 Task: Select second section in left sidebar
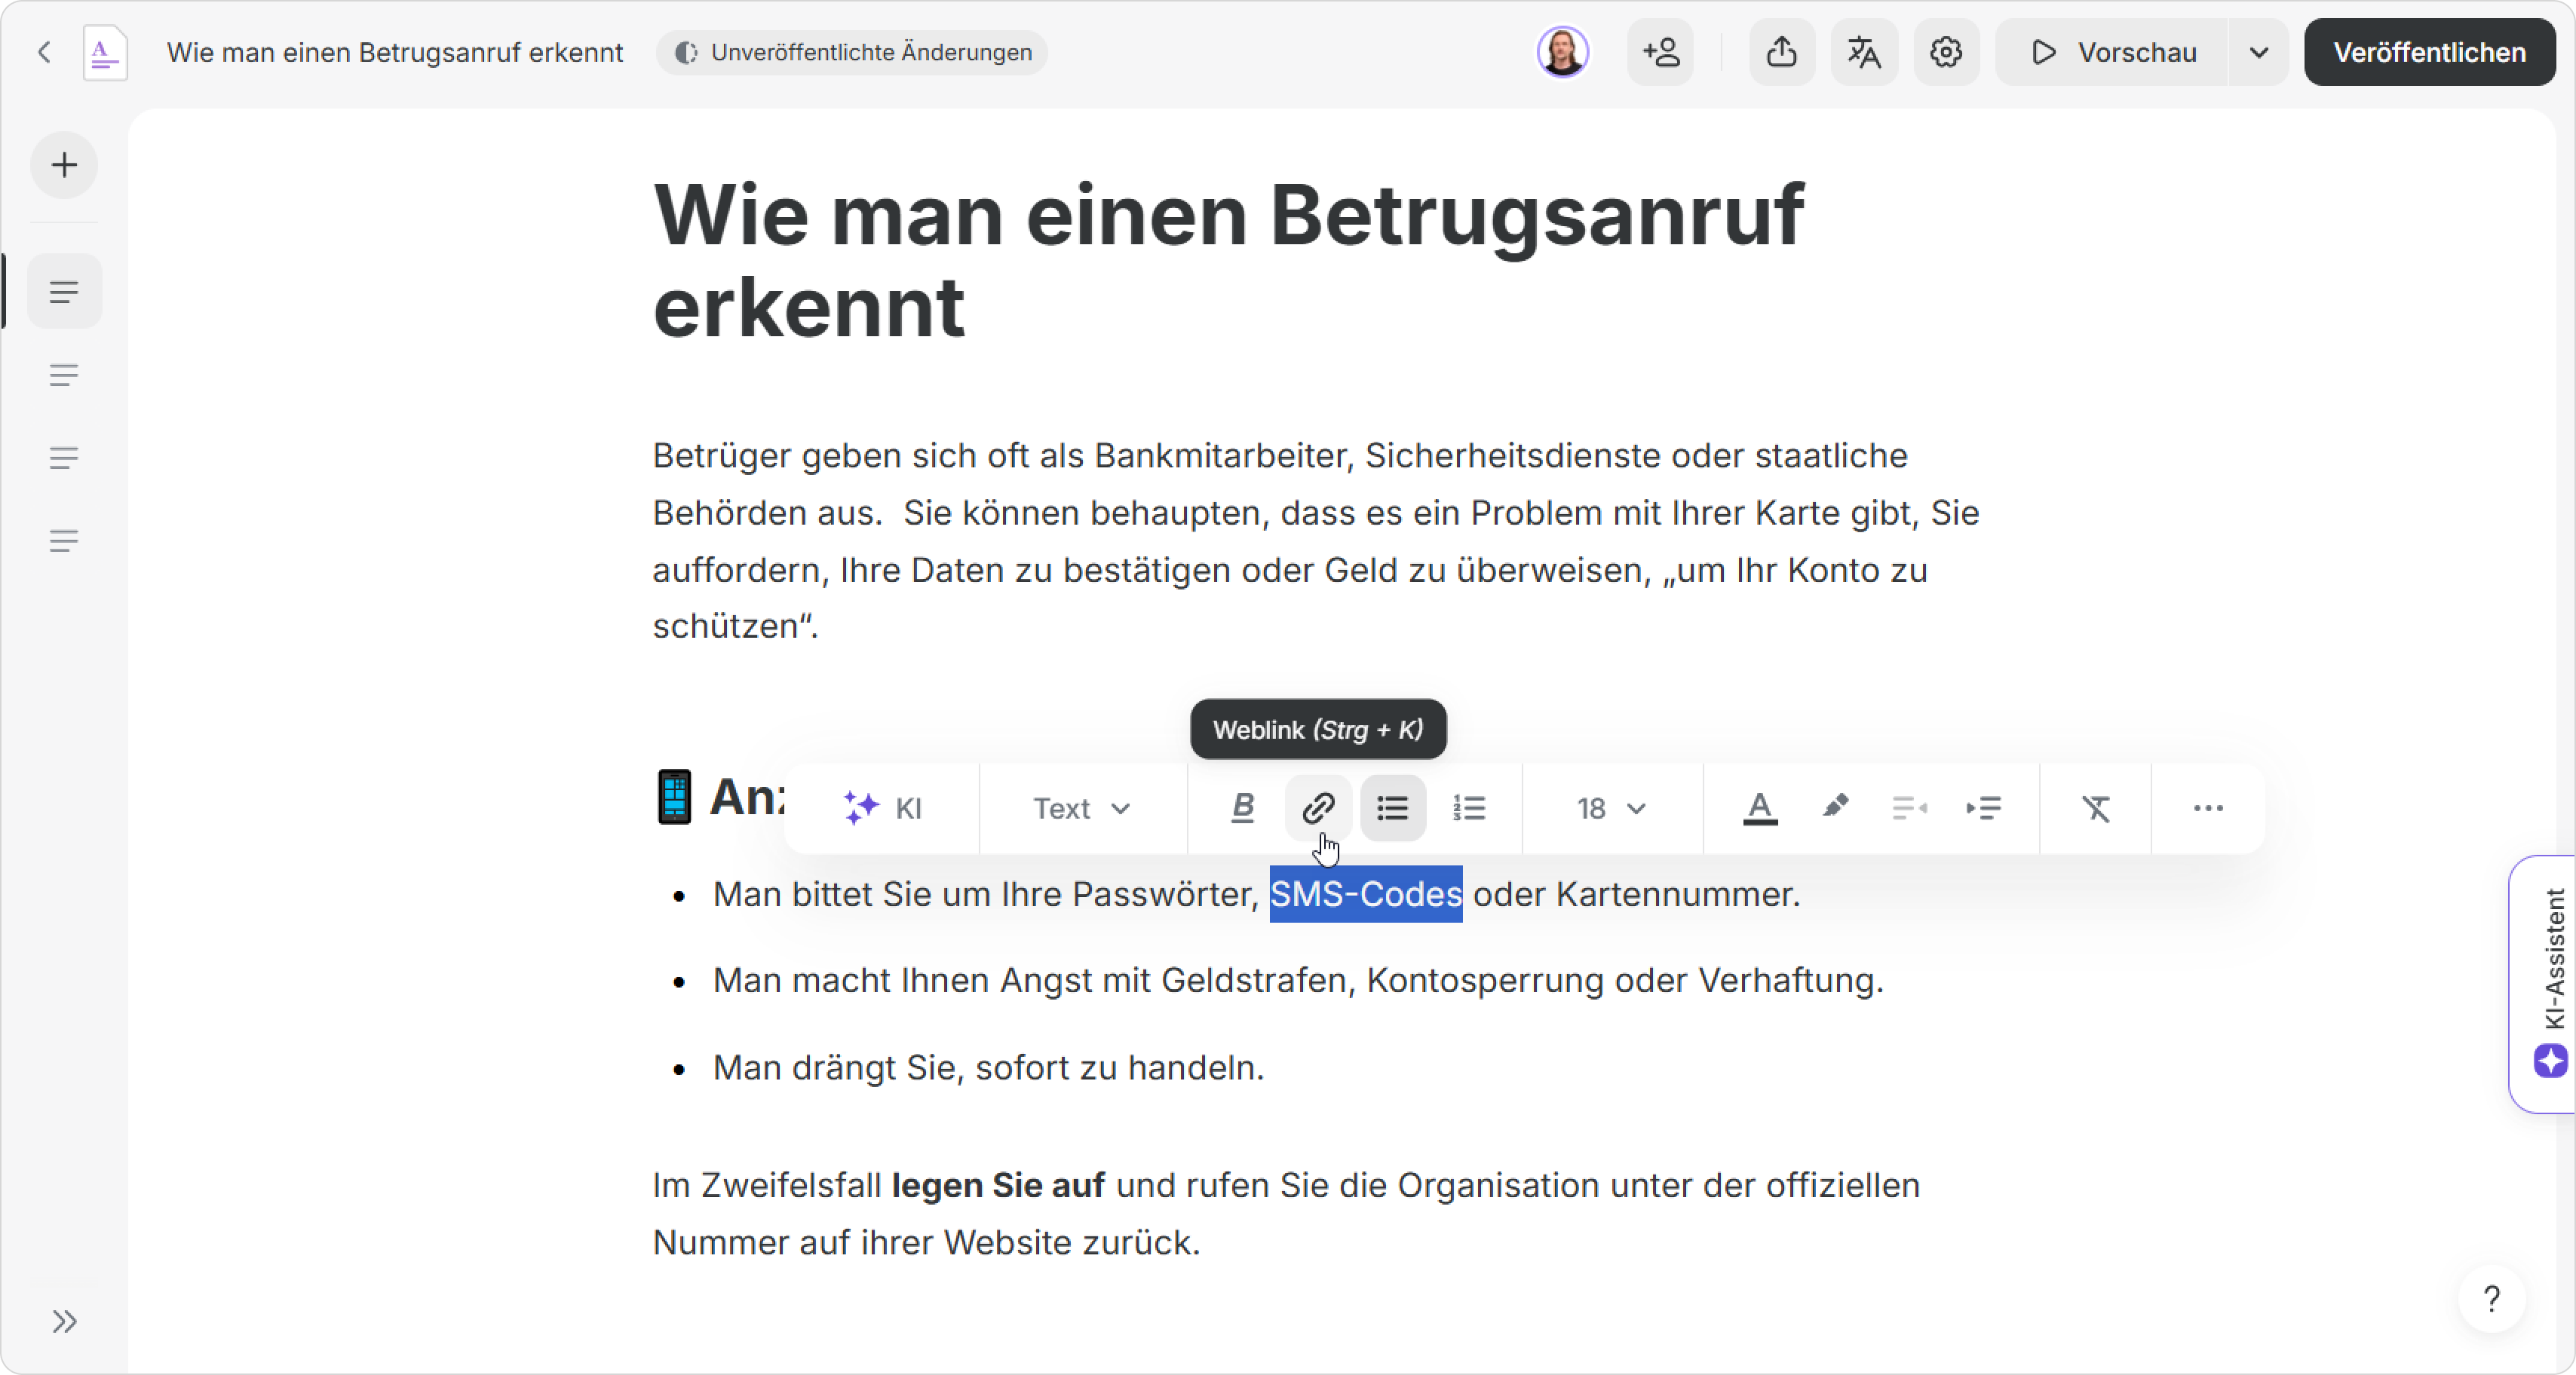64,375
